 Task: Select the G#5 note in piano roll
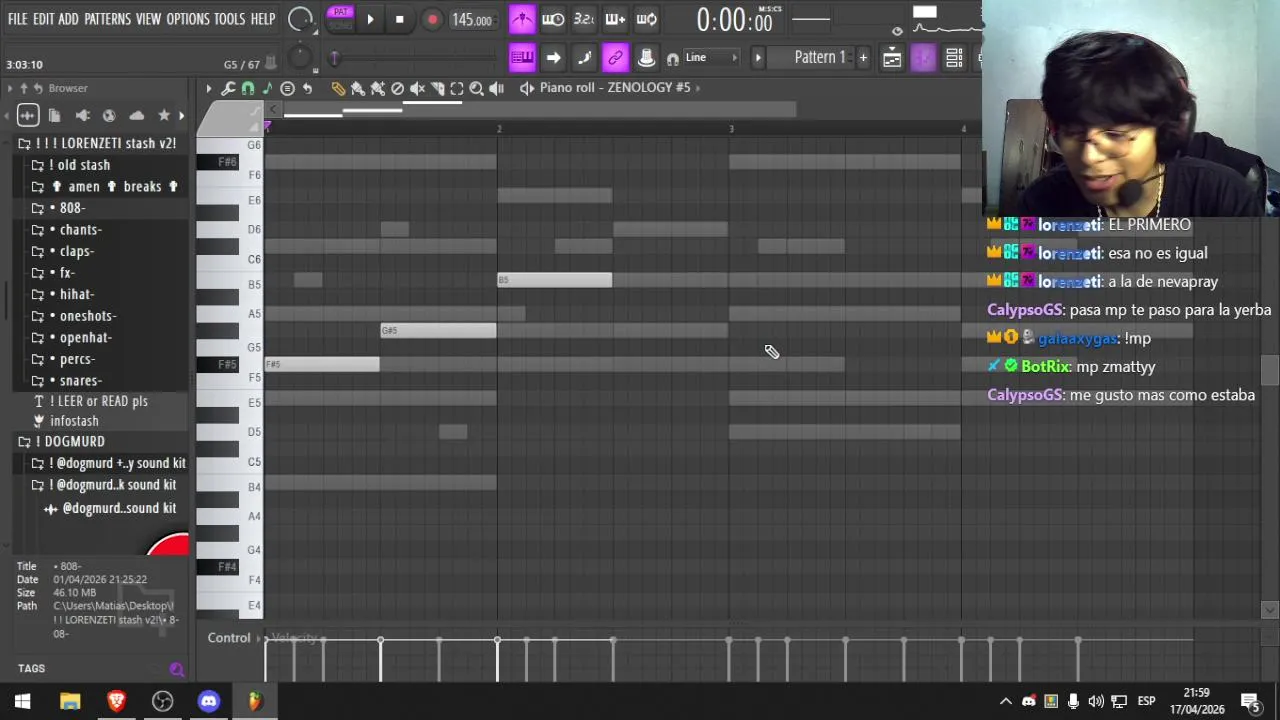438,330
